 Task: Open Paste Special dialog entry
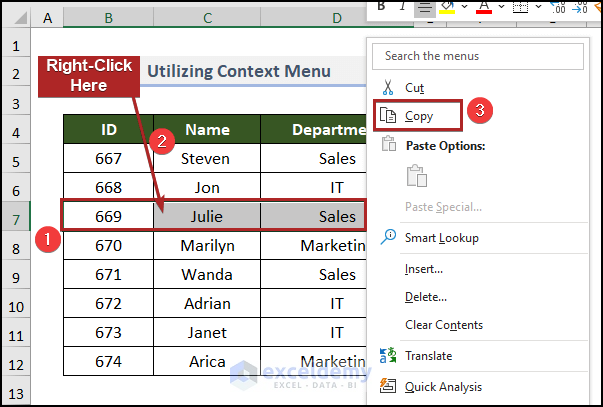(443, 207)
